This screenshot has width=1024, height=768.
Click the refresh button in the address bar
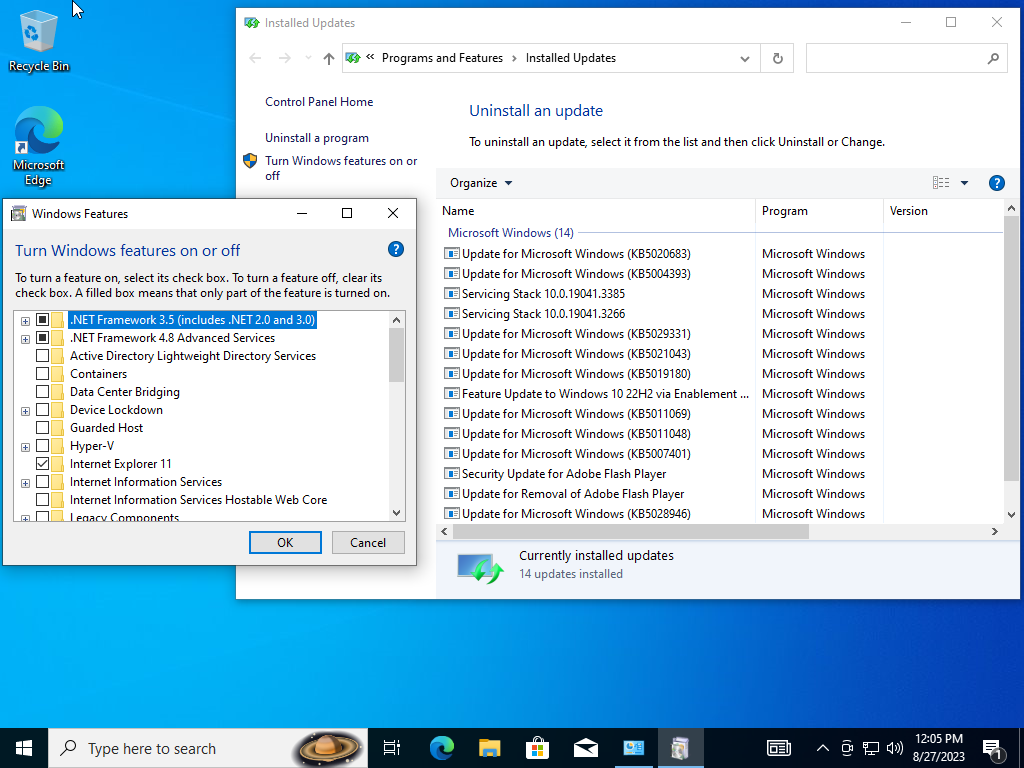click(777, 58)
